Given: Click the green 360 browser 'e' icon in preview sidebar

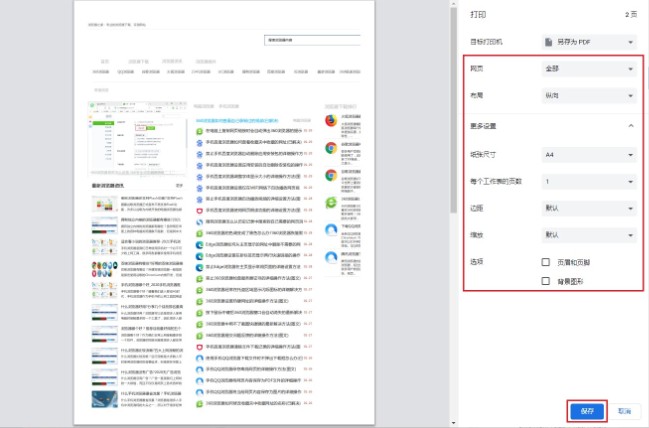Looking at the screenshot, I should click(x=331, y=203).
